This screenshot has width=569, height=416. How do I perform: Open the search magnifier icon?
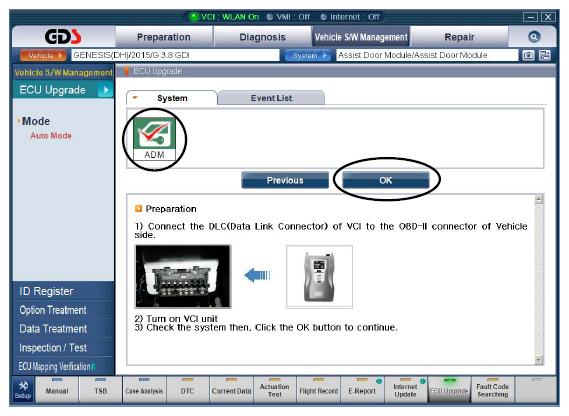(x=534, y=37)
